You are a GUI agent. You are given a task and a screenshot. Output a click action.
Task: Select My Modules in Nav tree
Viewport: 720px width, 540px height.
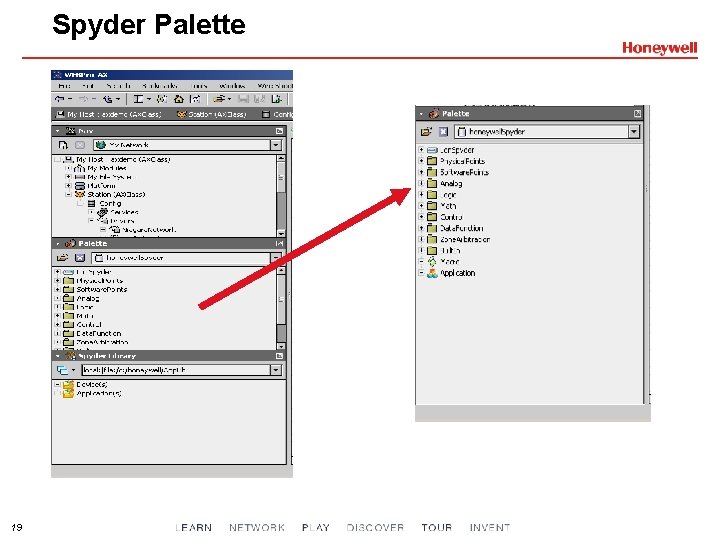[x=107, y=168]
